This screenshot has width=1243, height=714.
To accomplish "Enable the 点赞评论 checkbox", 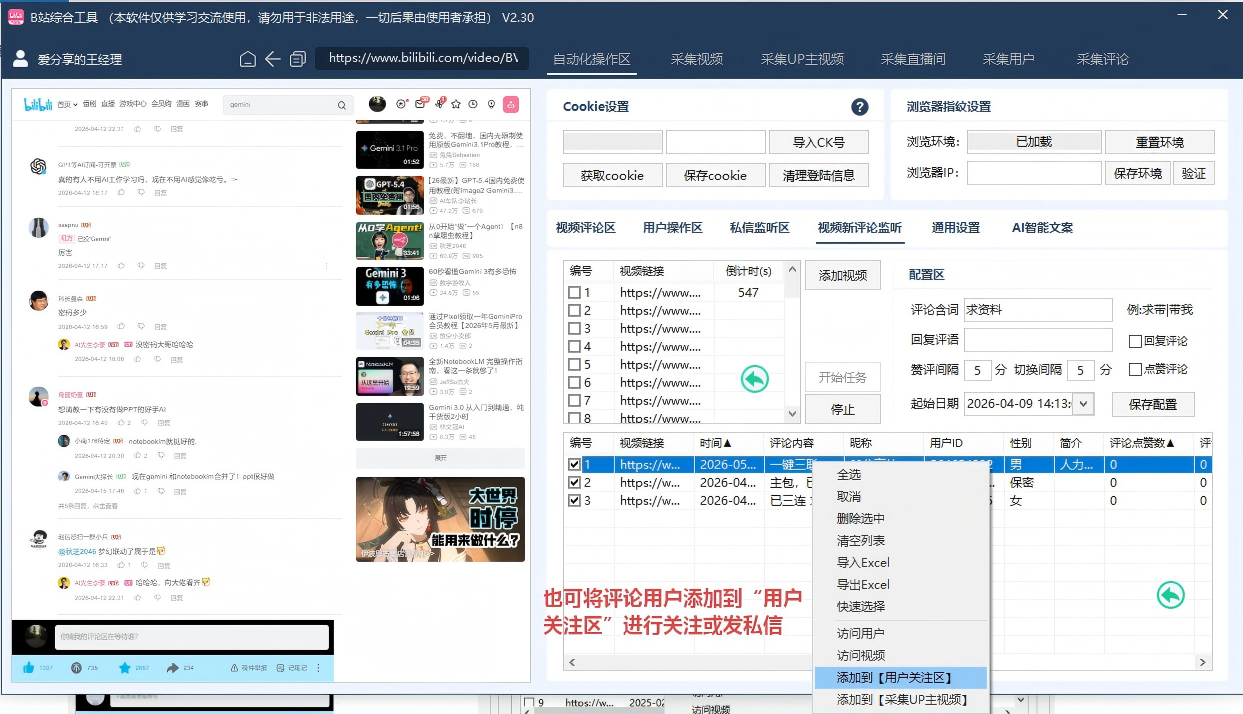I will point(1135,369).
